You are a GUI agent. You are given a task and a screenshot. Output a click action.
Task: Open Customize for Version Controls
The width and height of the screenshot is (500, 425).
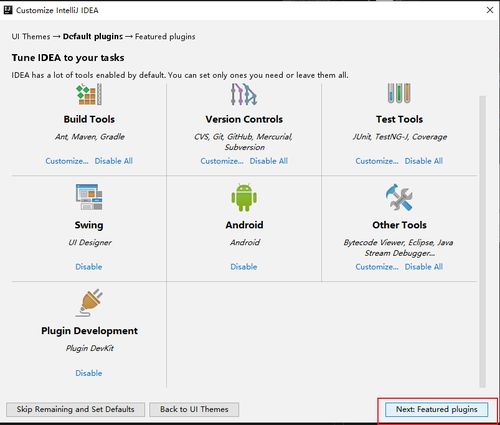(222, 161)
